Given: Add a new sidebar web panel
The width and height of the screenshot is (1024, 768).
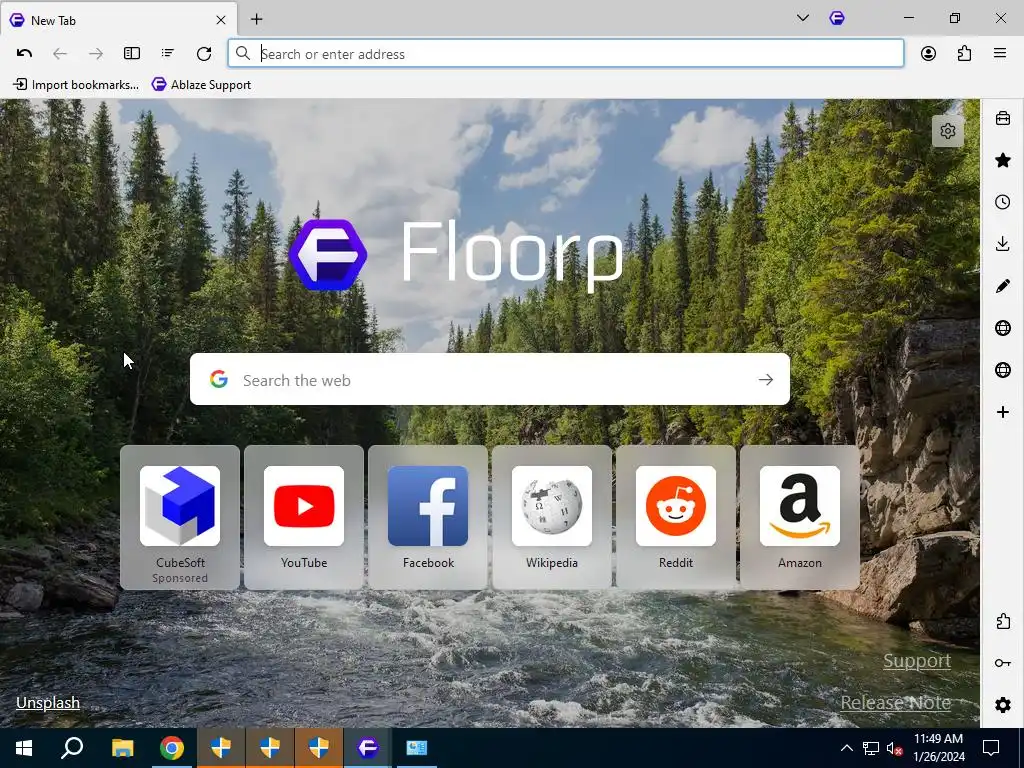Looking at the screenshot, I should tap(1002, 412).
